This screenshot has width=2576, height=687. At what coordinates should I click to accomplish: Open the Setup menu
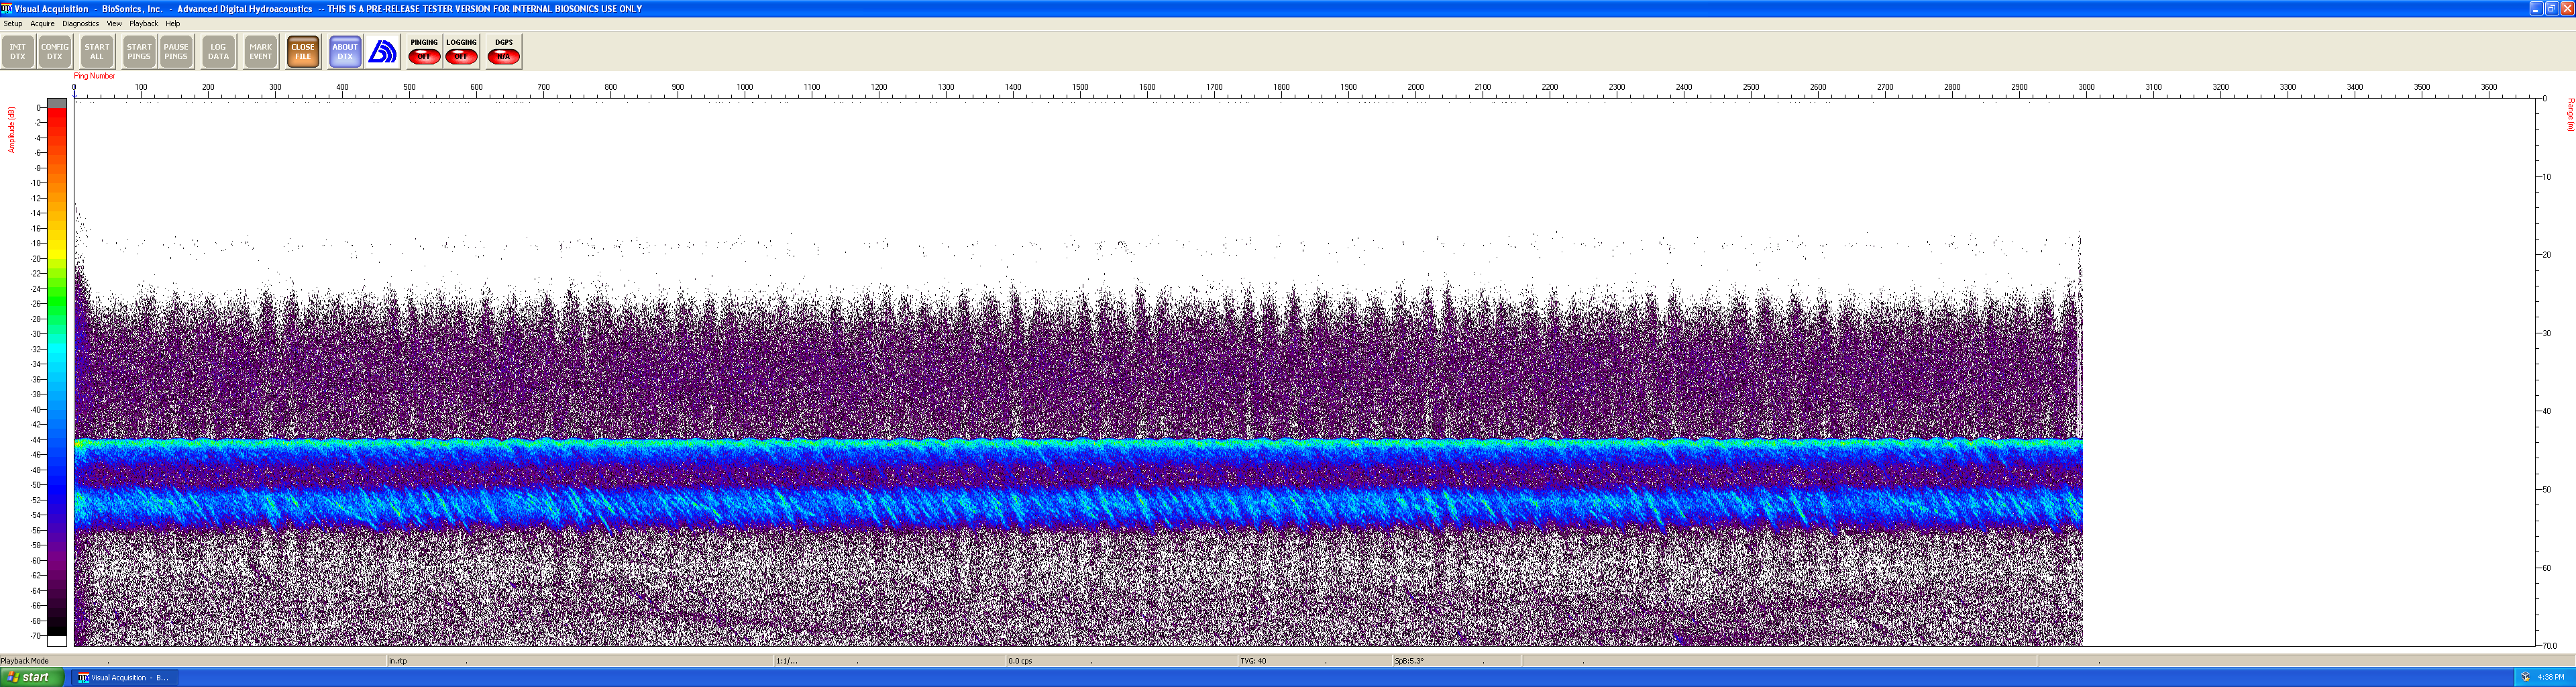click(x=13, y=24)
